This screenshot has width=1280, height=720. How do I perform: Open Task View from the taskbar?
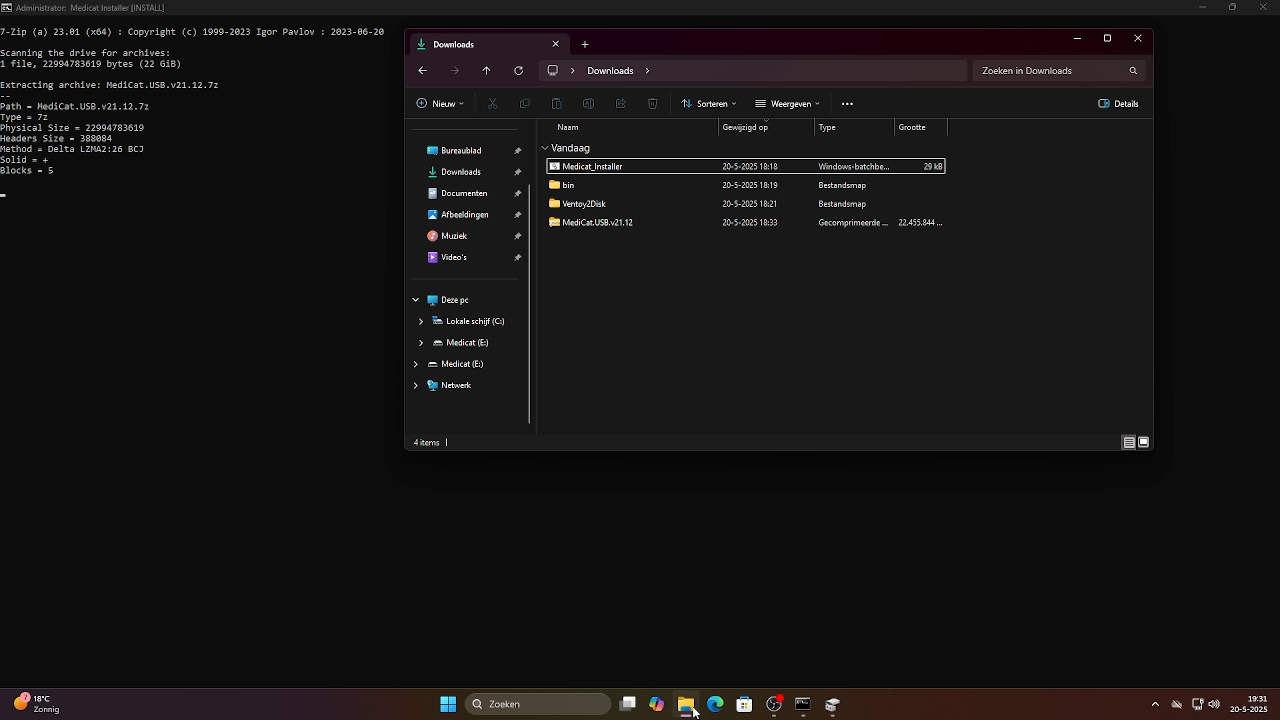[627, 704]
